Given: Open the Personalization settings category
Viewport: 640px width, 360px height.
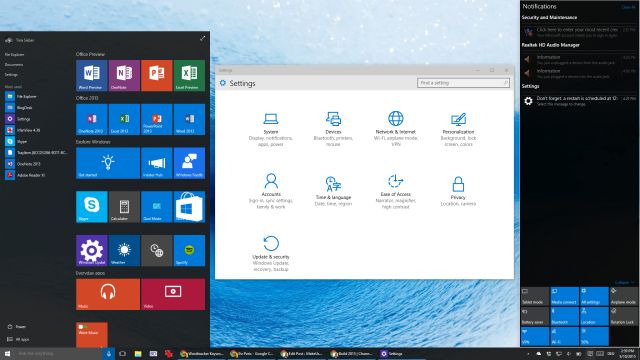Looking at the screenshot, I should pos(458,129).
